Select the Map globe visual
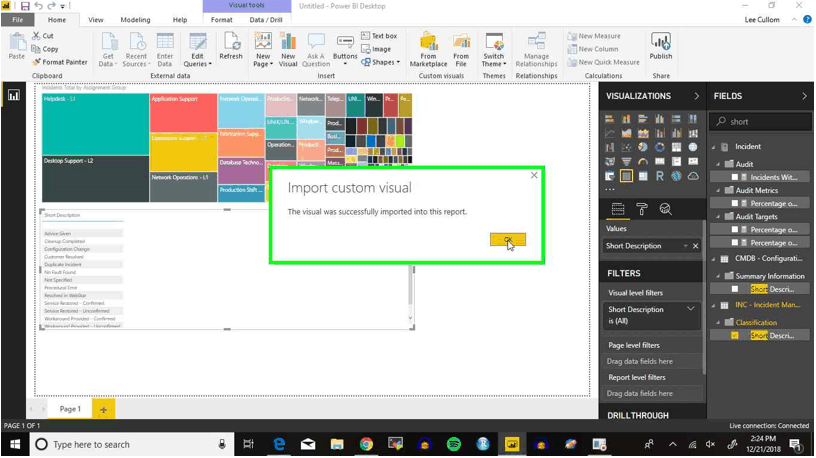Screen dimensions: 816x458 (693, 147)
